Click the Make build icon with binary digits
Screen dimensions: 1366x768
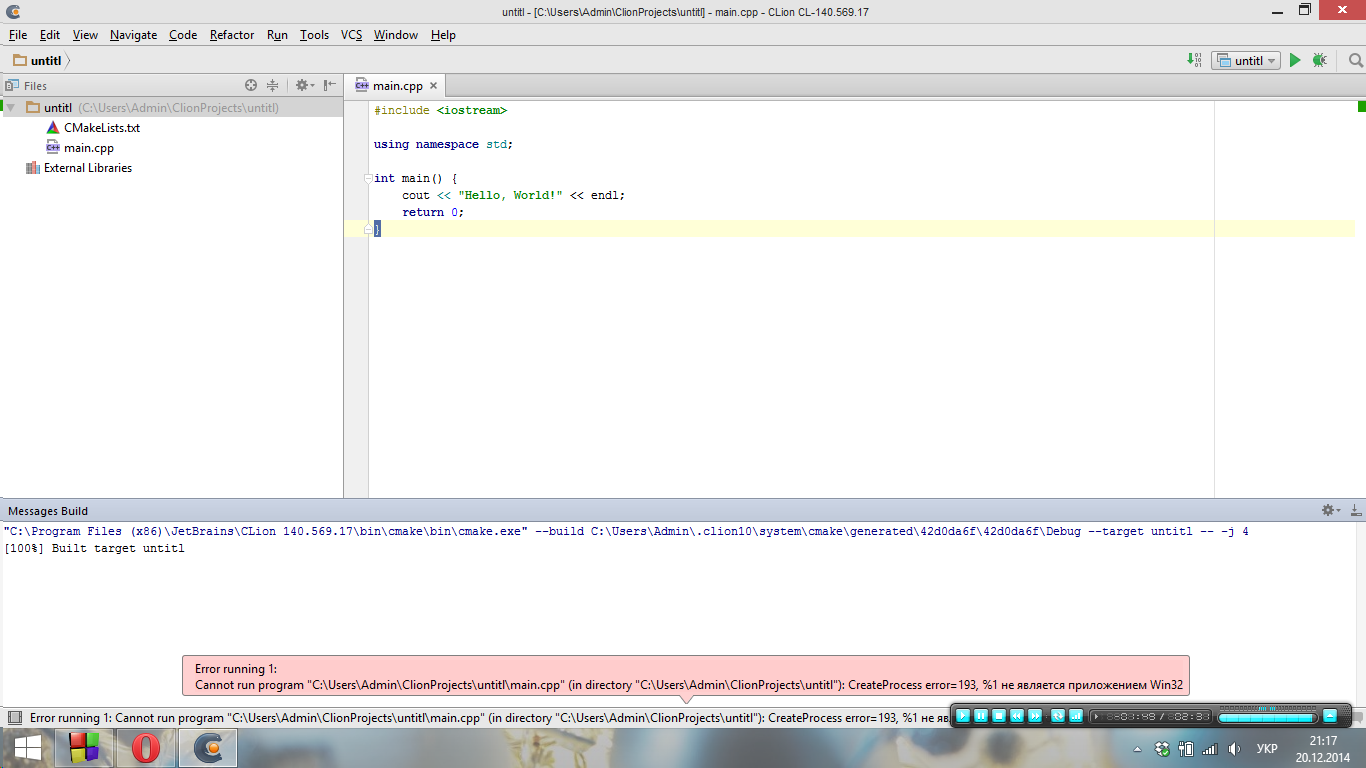pos(1195,61)
